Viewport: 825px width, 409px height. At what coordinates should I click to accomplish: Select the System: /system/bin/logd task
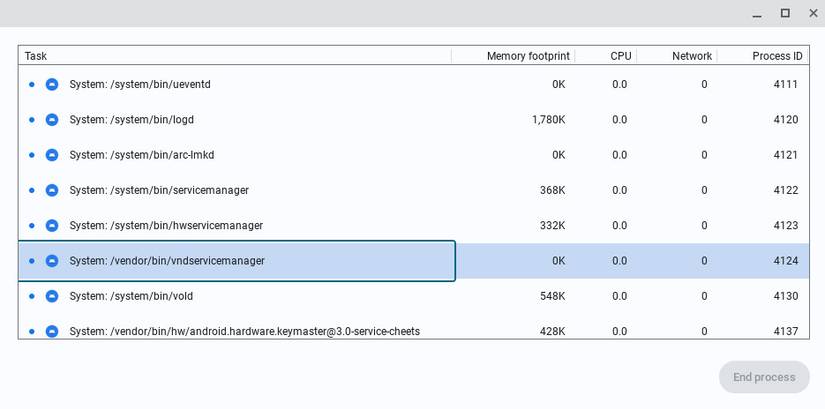pos(131,120)
